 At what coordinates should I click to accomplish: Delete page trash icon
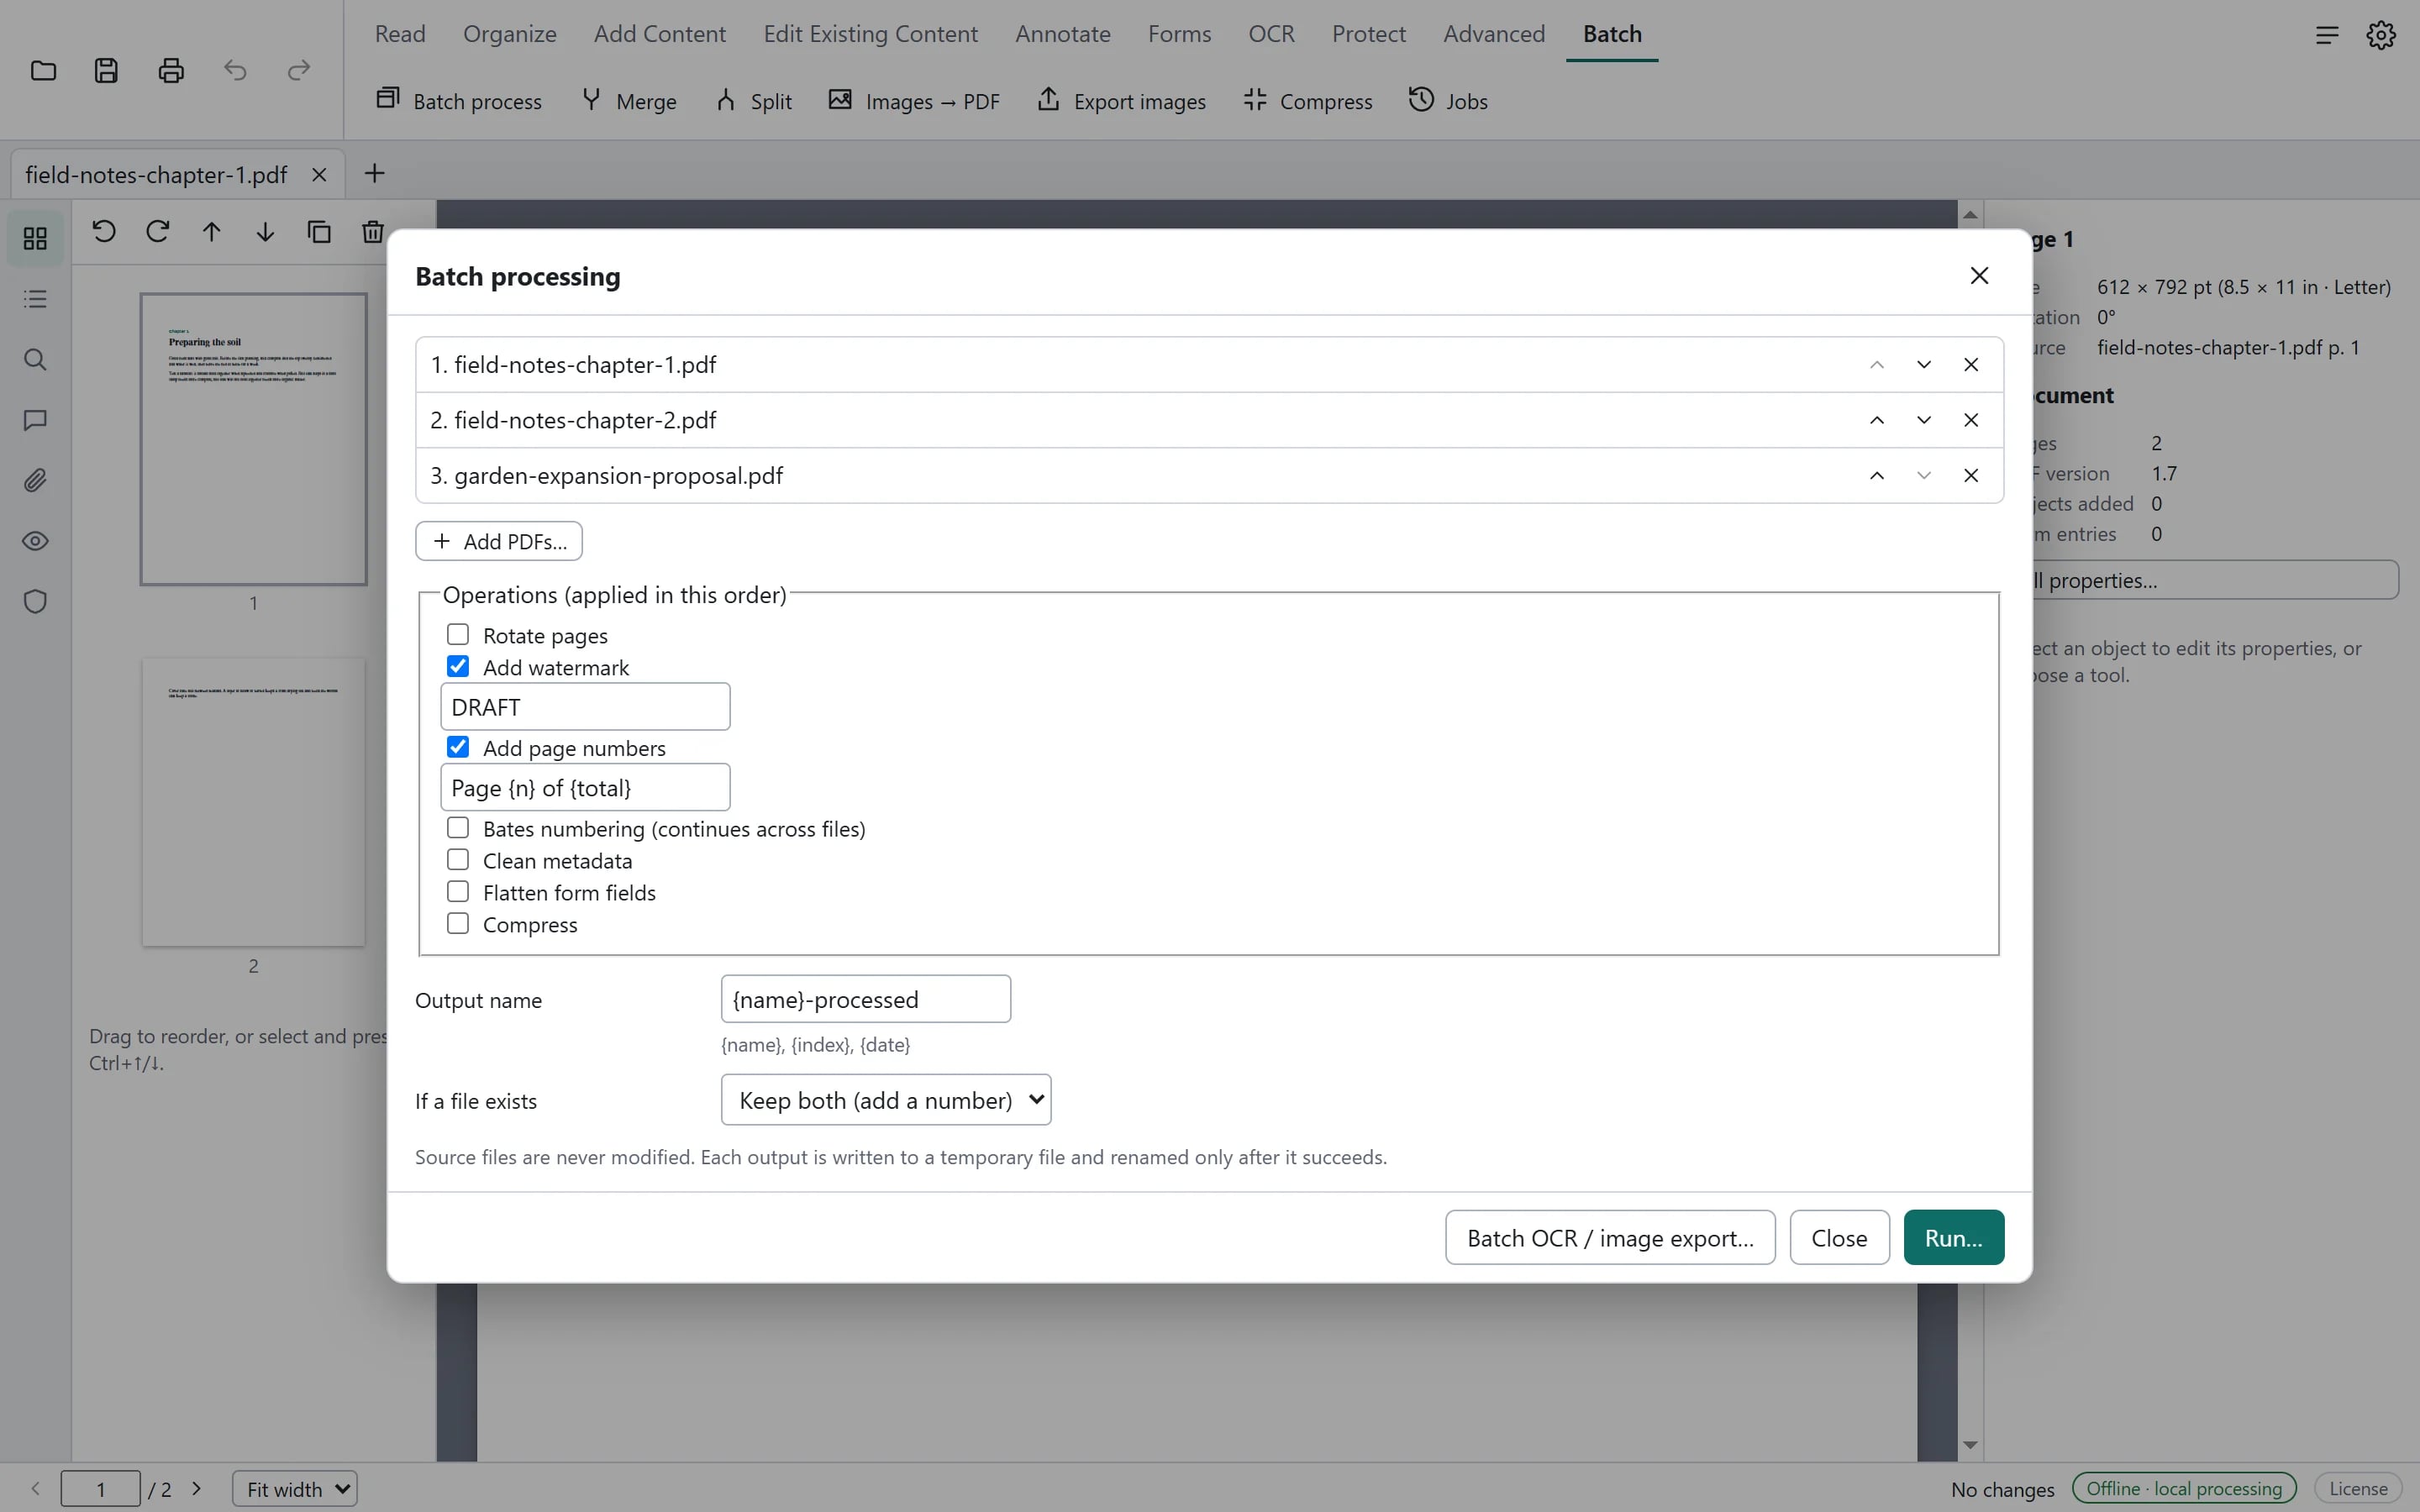pos(372,232)
